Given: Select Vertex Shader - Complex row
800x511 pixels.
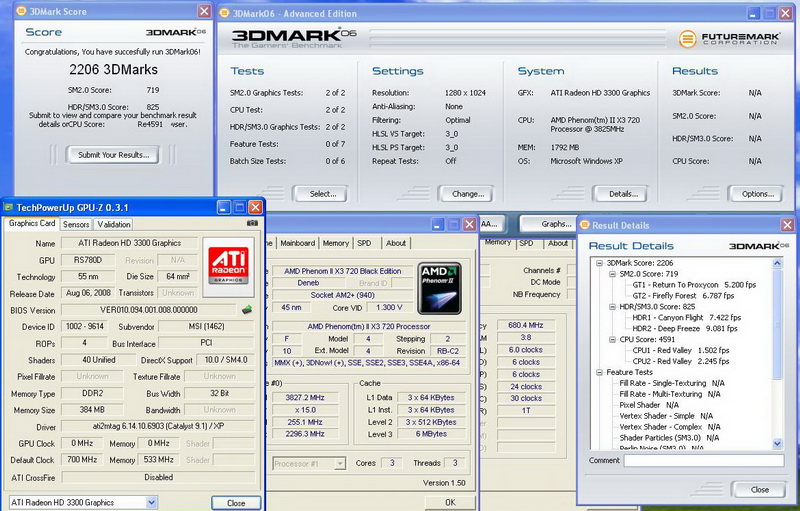Looking at the screenshot, I should (670, 427).
